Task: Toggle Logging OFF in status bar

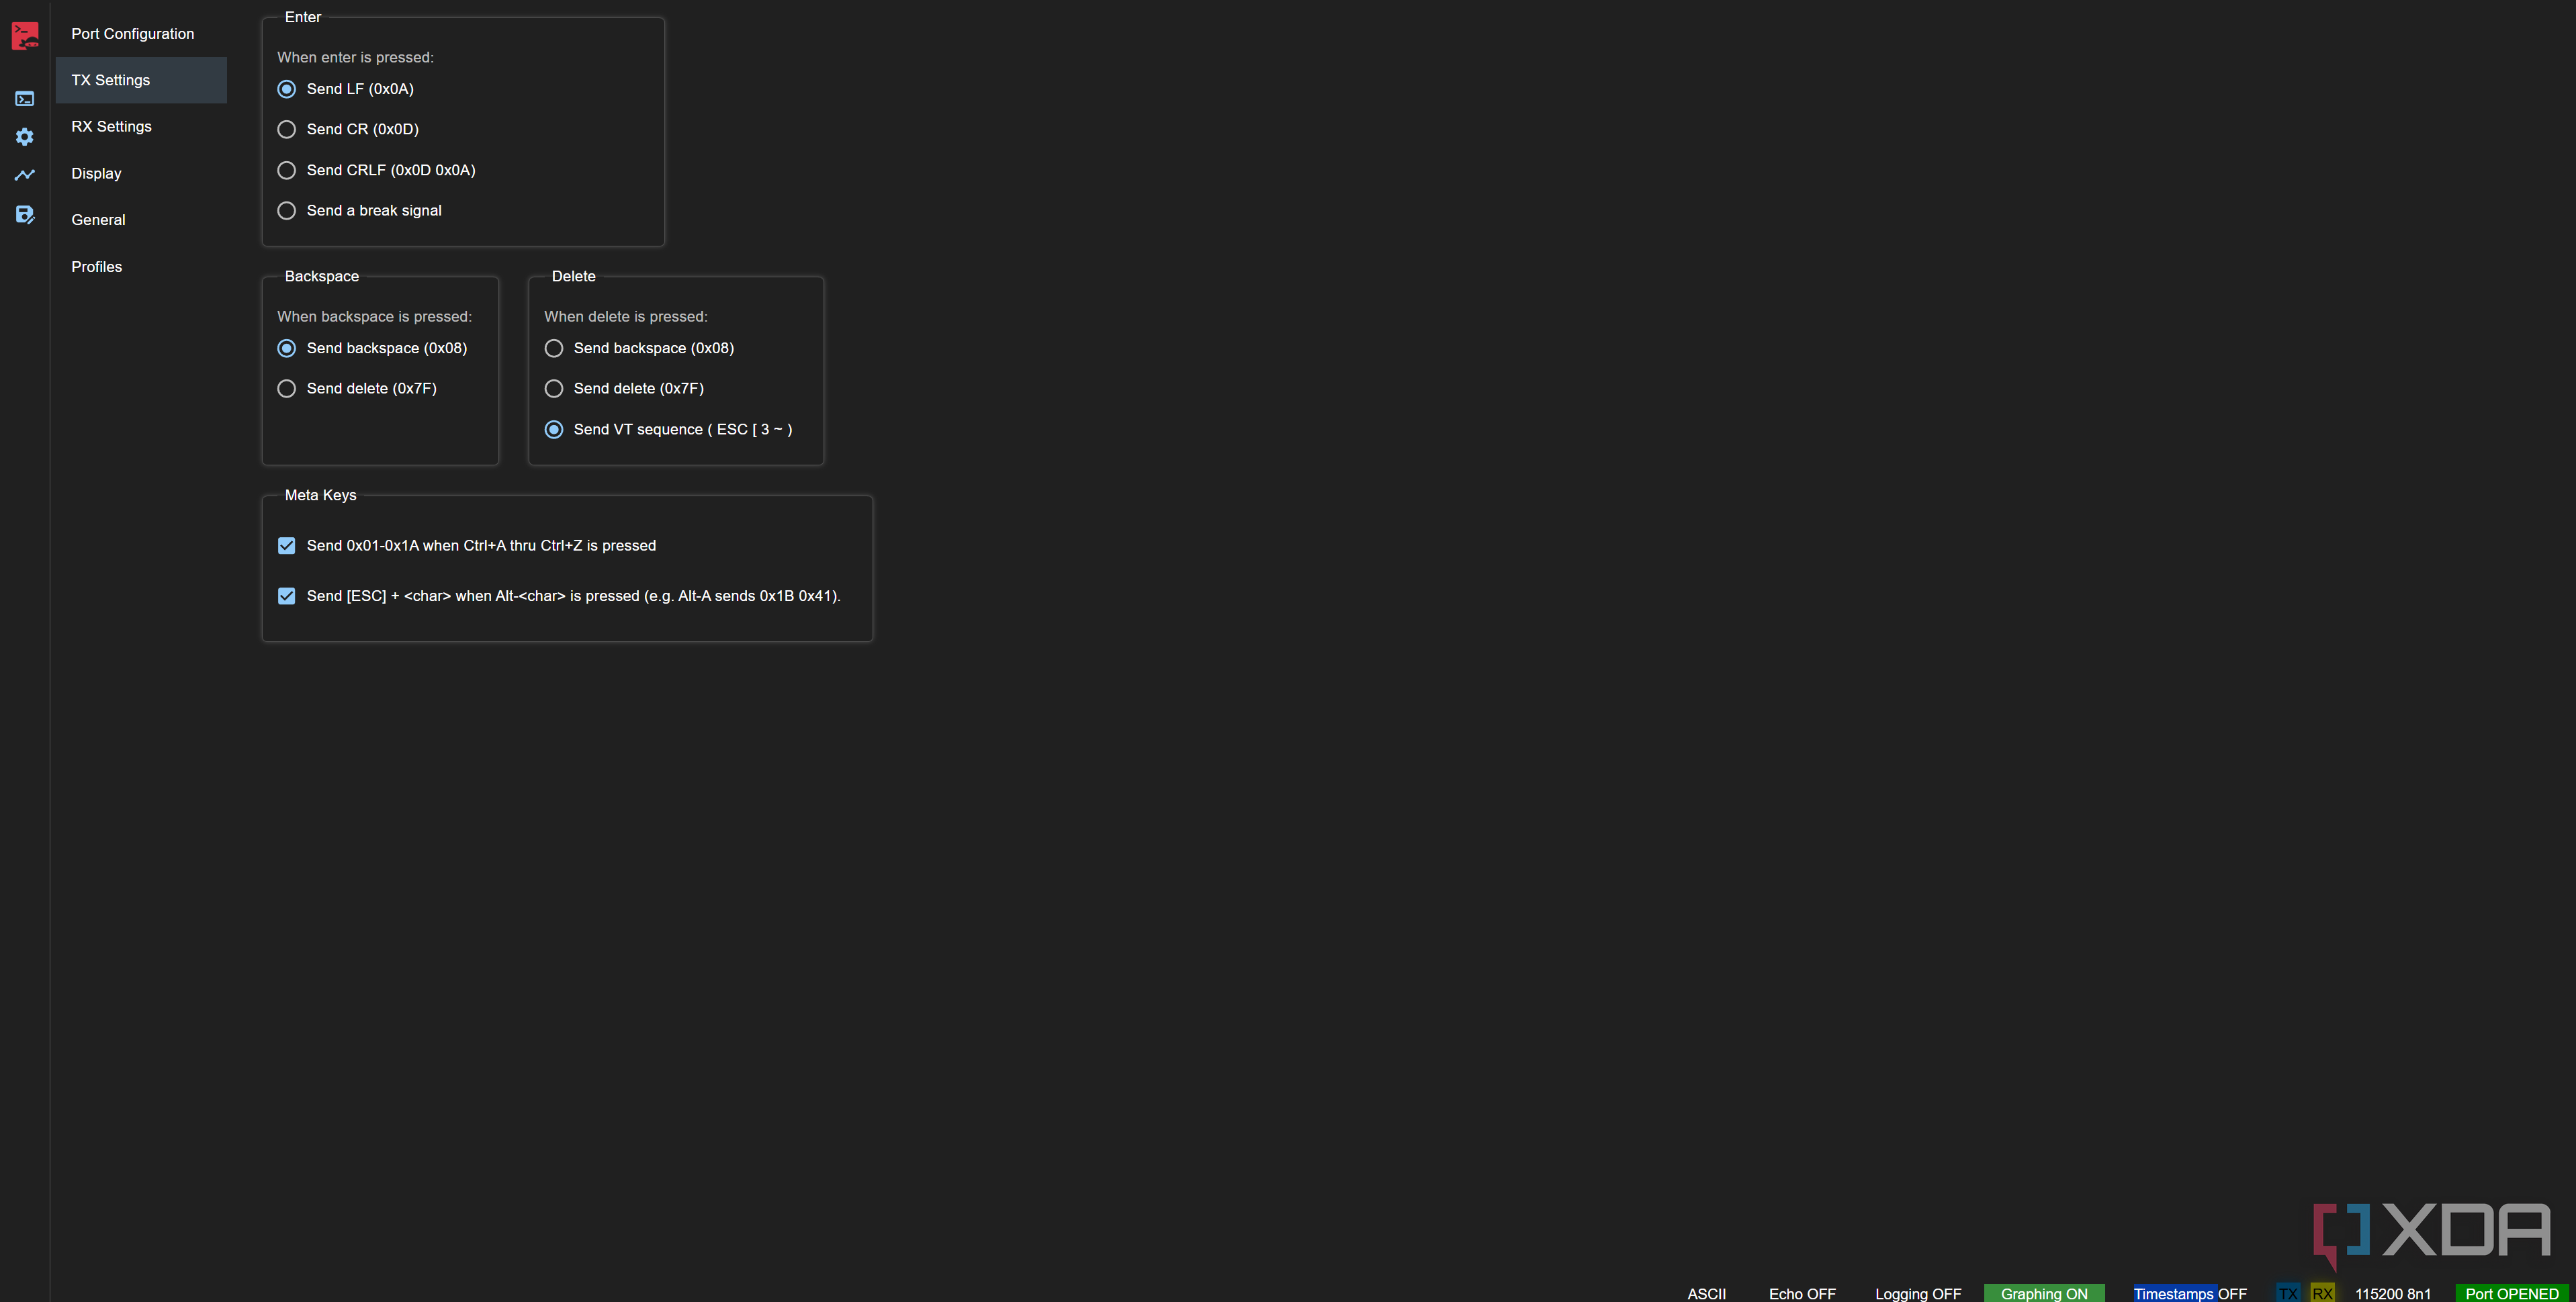Action: (x=1918, y=1293)
